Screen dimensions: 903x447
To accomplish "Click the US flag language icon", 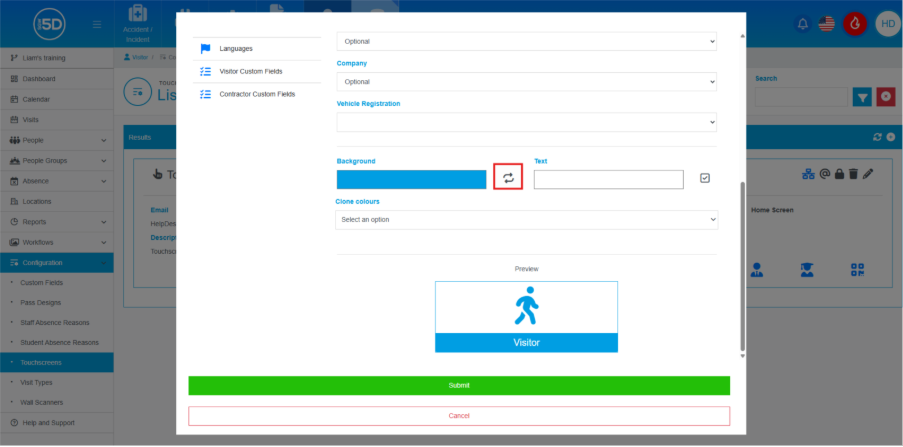I will (826, 24).
